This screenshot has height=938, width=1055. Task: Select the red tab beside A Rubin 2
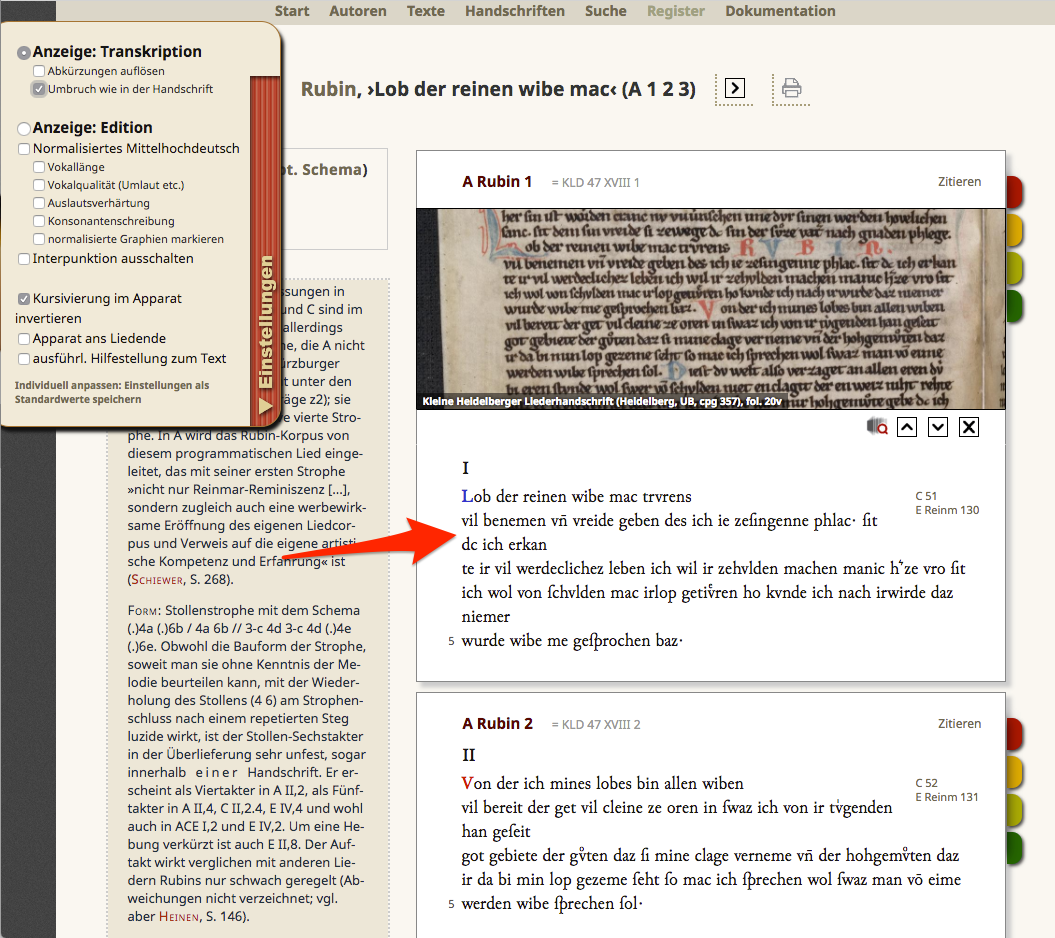pyautogui.click(x=1014, y=734)
